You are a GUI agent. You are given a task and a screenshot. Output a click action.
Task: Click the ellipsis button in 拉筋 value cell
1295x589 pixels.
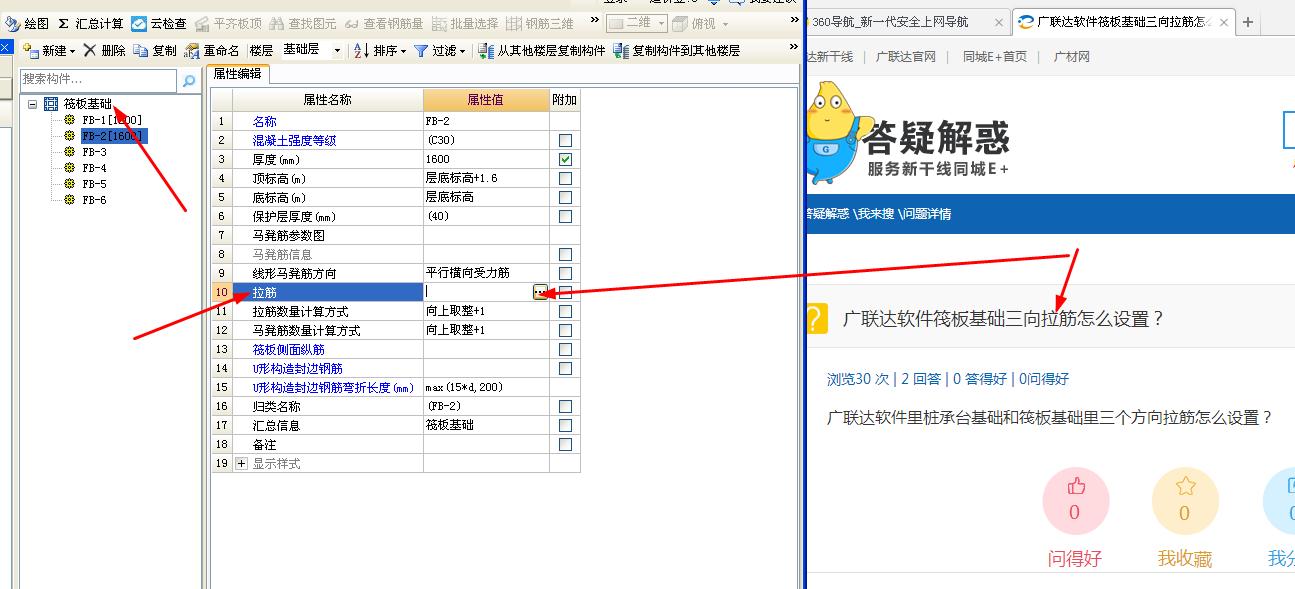540,292
